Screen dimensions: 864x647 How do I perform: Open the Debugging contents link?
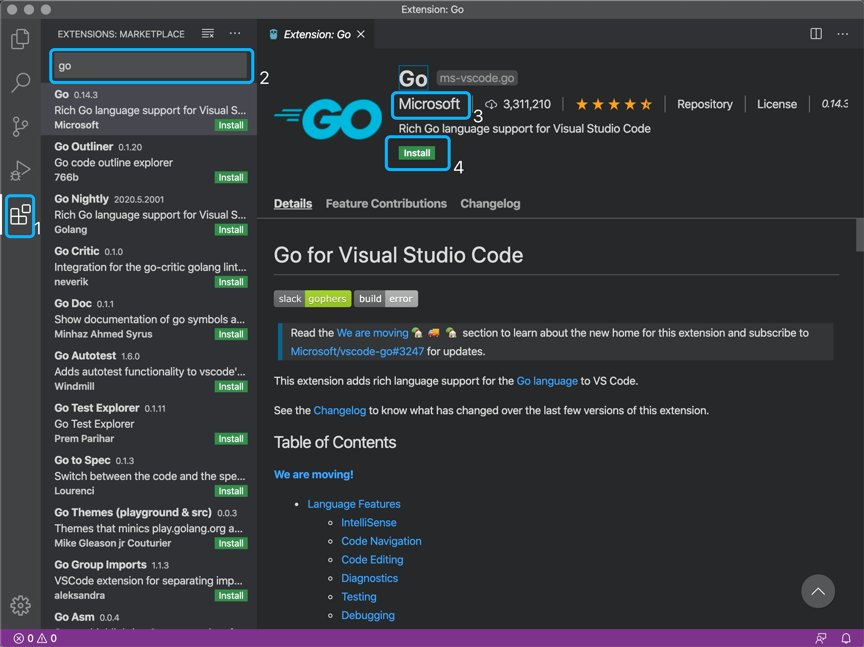[x=368, y=616]
